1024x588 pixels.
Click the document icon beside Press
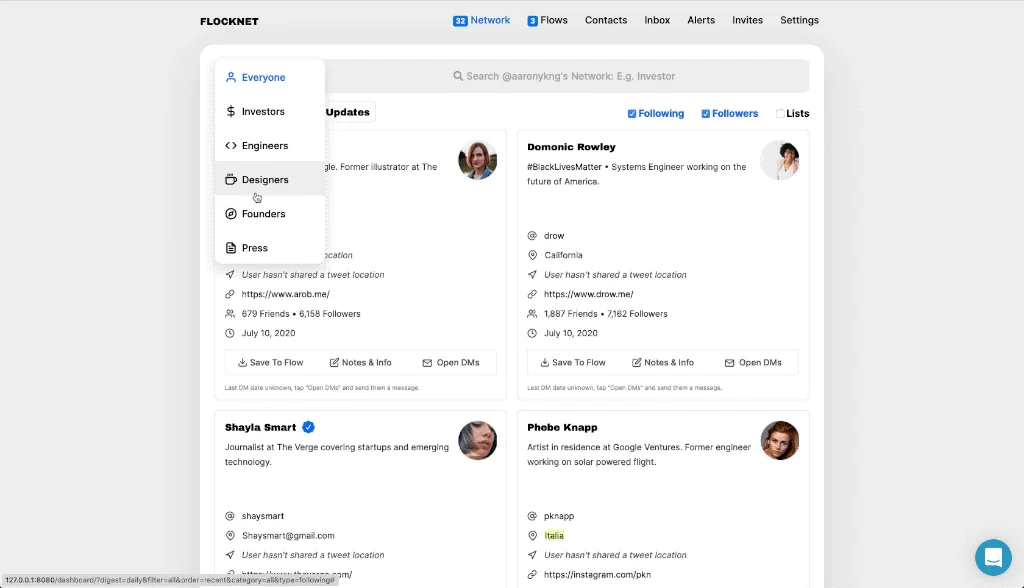(x=231, y=248)
